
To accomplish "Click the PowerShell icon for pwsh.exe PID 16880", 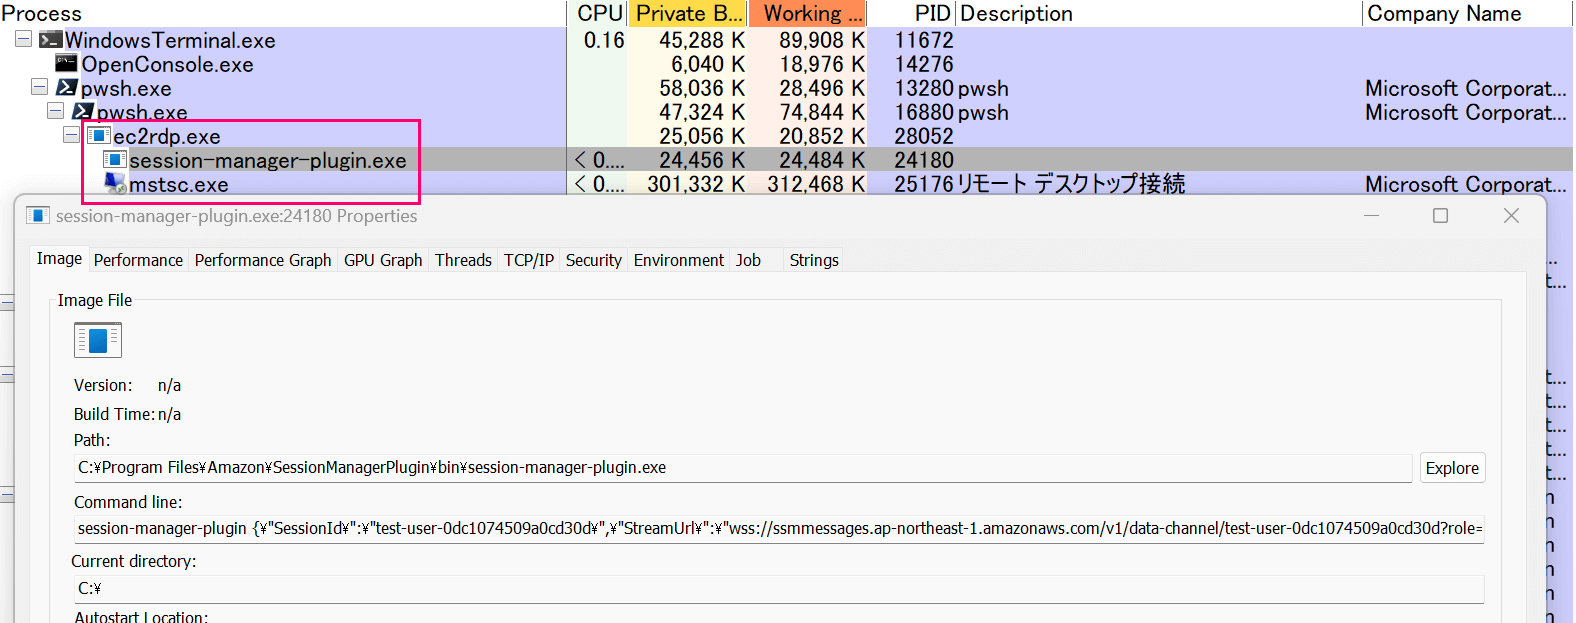I will click(x=83, y=111).
